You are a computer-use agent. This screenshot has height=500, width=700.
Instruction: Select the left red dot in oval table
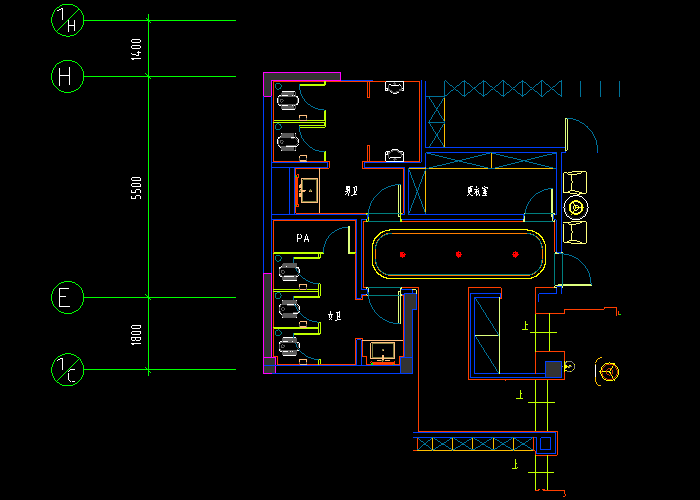click(x=402, y=254)
